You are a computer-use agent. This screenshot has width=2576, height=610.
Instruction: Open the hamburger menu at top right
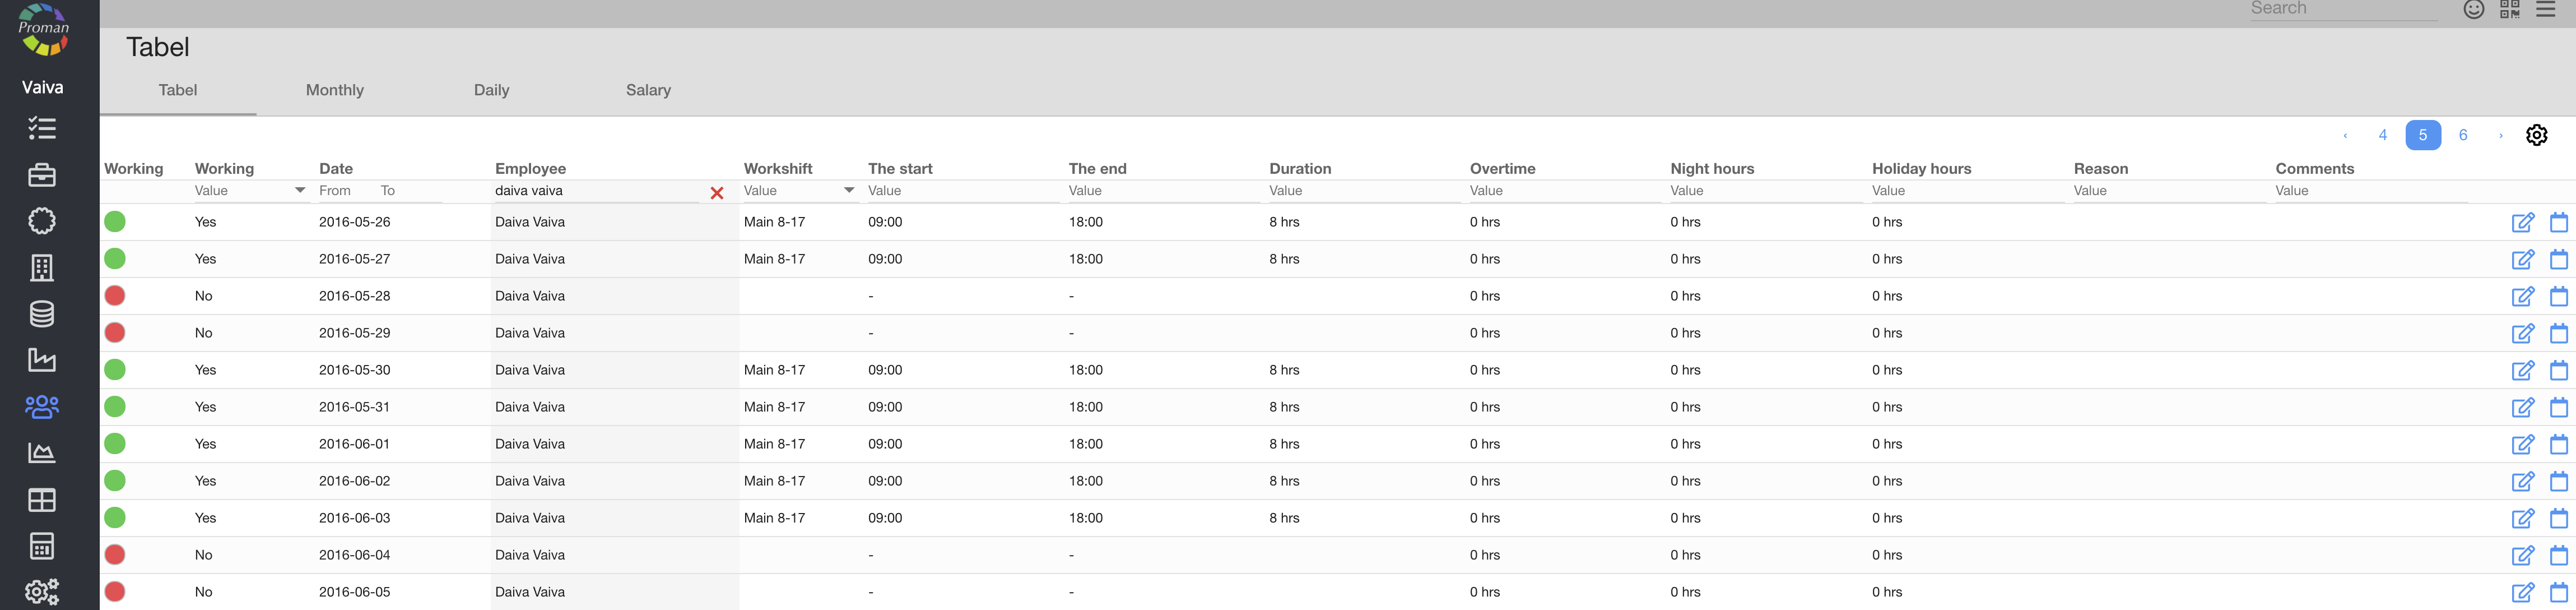point(2545,10)
